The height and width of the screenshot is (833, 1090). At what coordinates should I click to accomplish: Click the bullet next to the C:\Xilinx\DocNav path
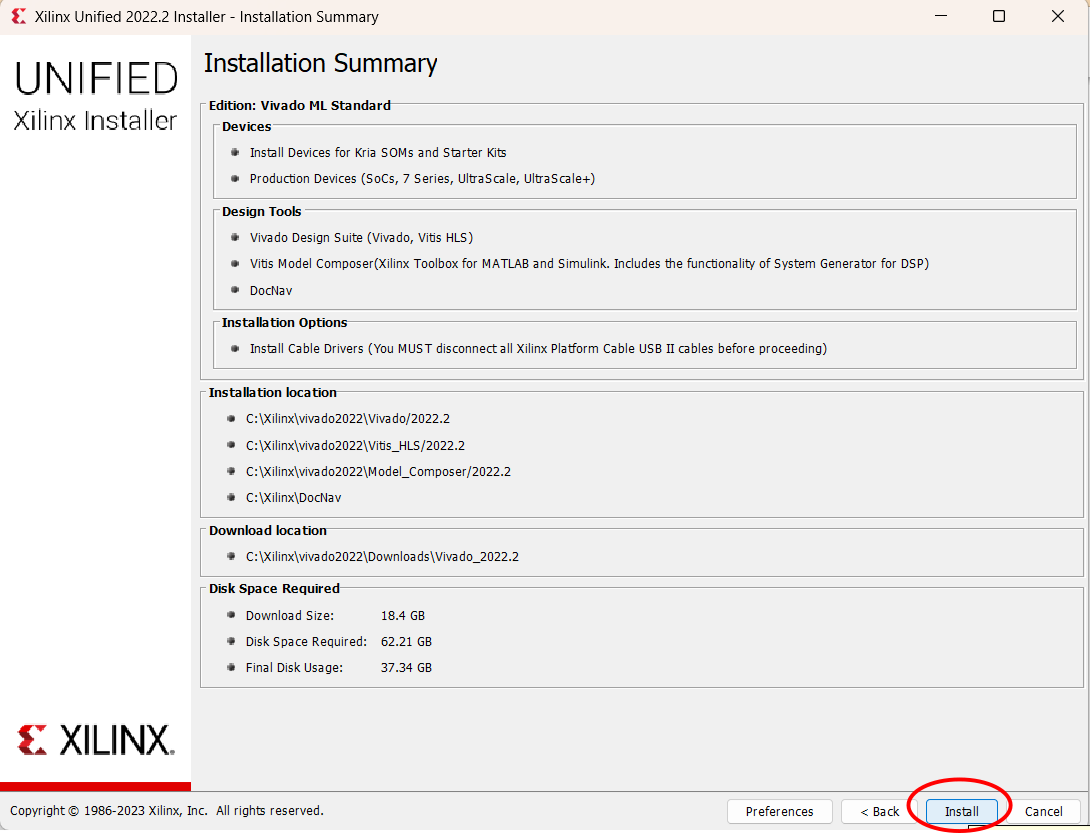pos(232,497)
